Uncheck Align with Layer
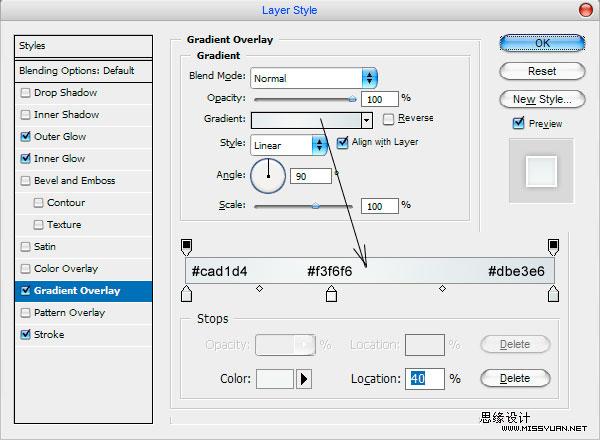The width and height of the screenshot is (600, 440). (x=342, y=143)
